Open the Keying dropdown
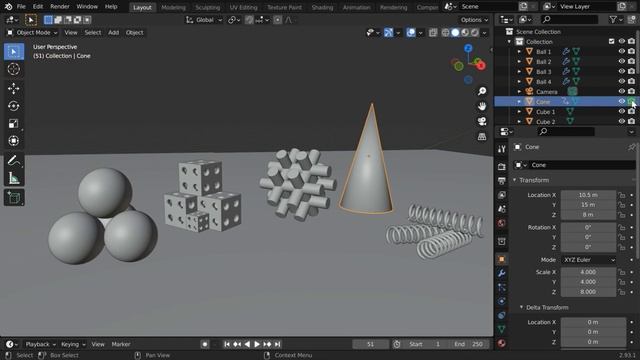This screenshot has height=360, width=640. (x=73, y=344)
